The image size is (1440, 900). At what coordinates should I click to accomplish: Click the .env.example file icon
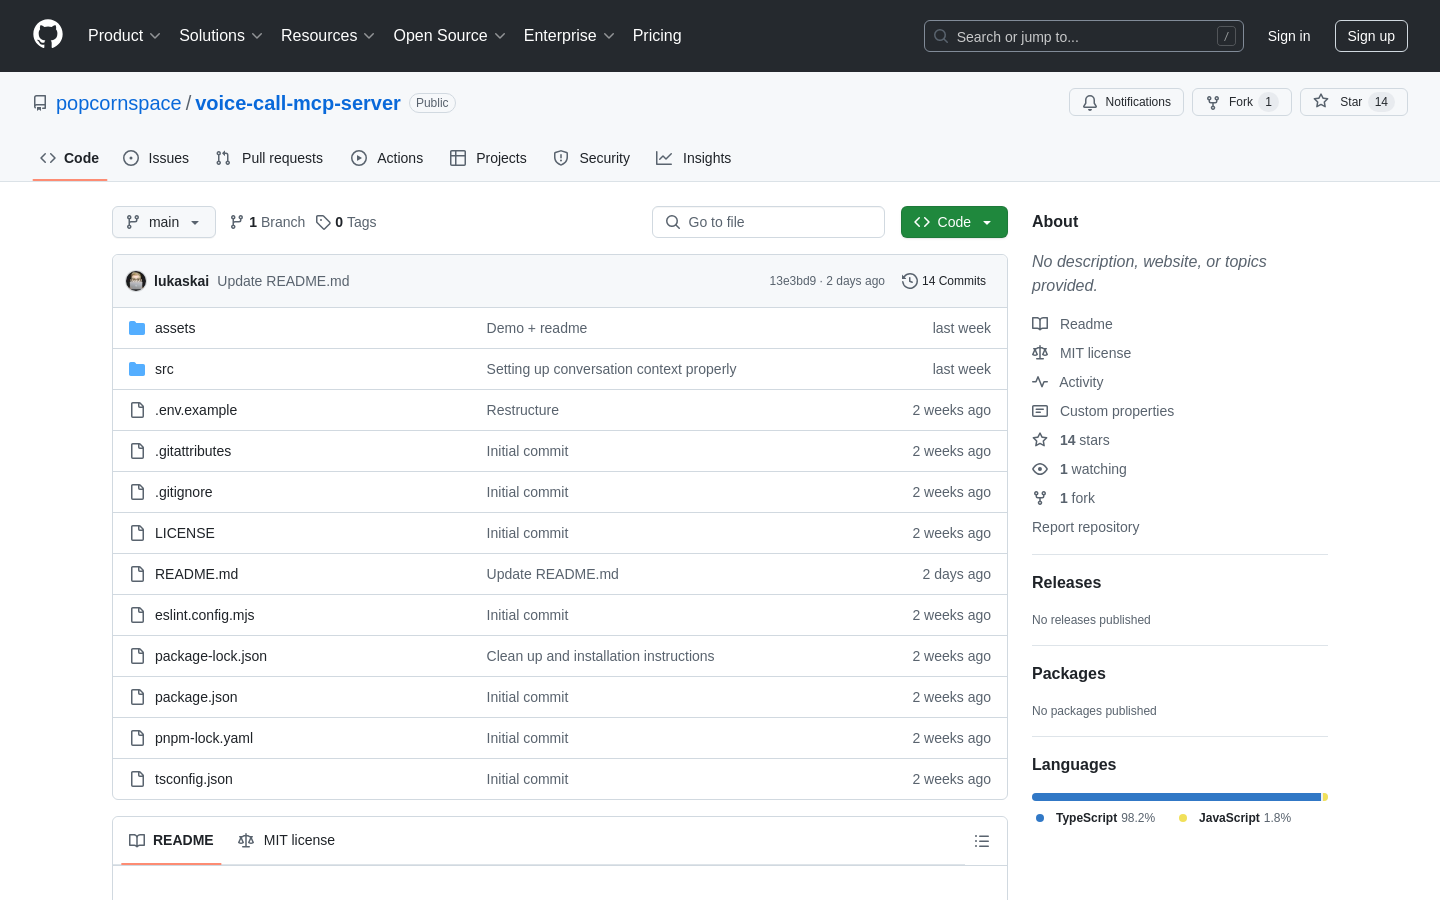[x=137, y=410]
